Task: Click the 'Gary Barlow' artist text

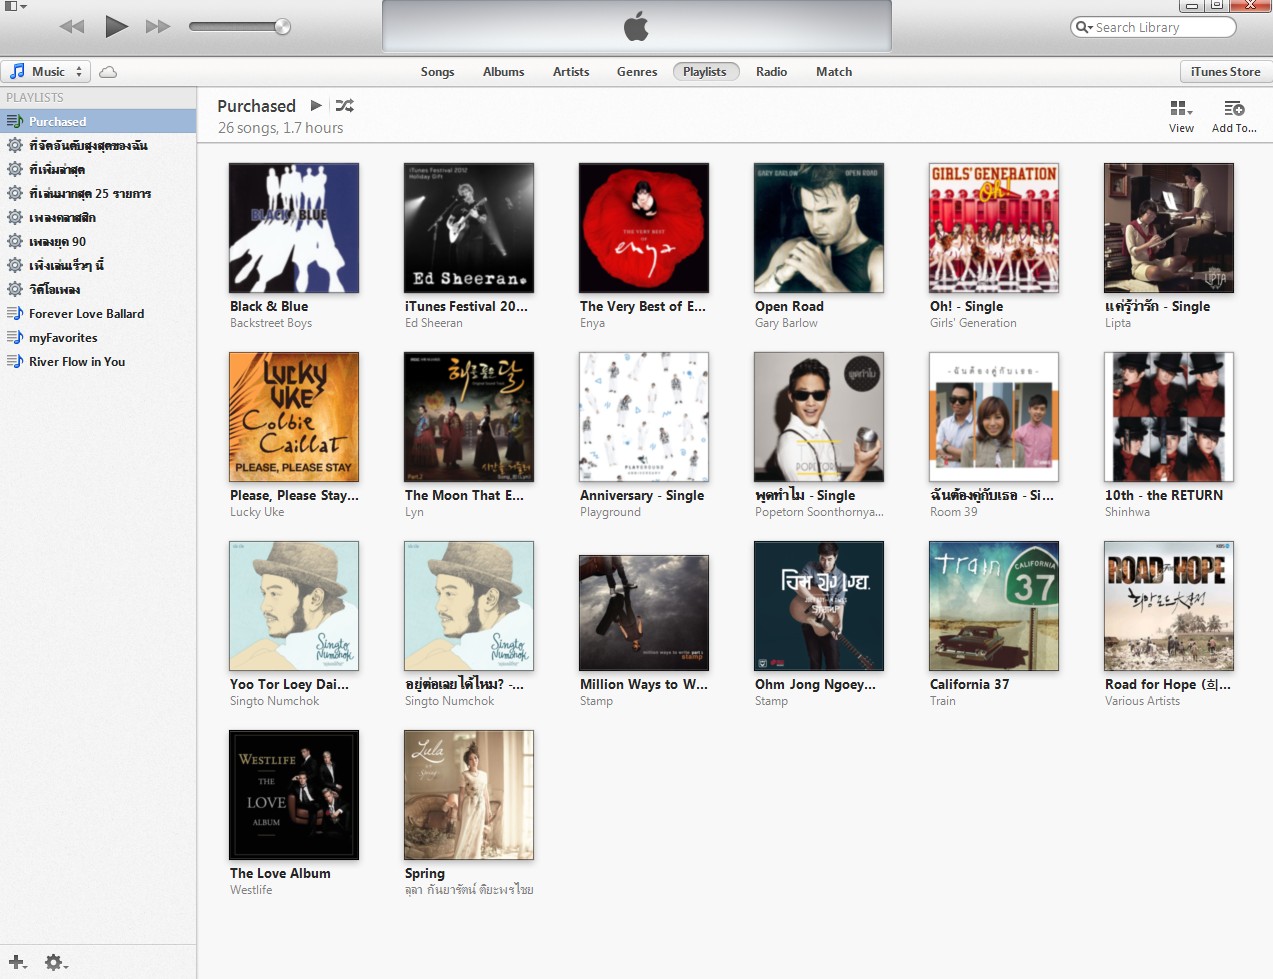Action: click(x=786, y=323)
